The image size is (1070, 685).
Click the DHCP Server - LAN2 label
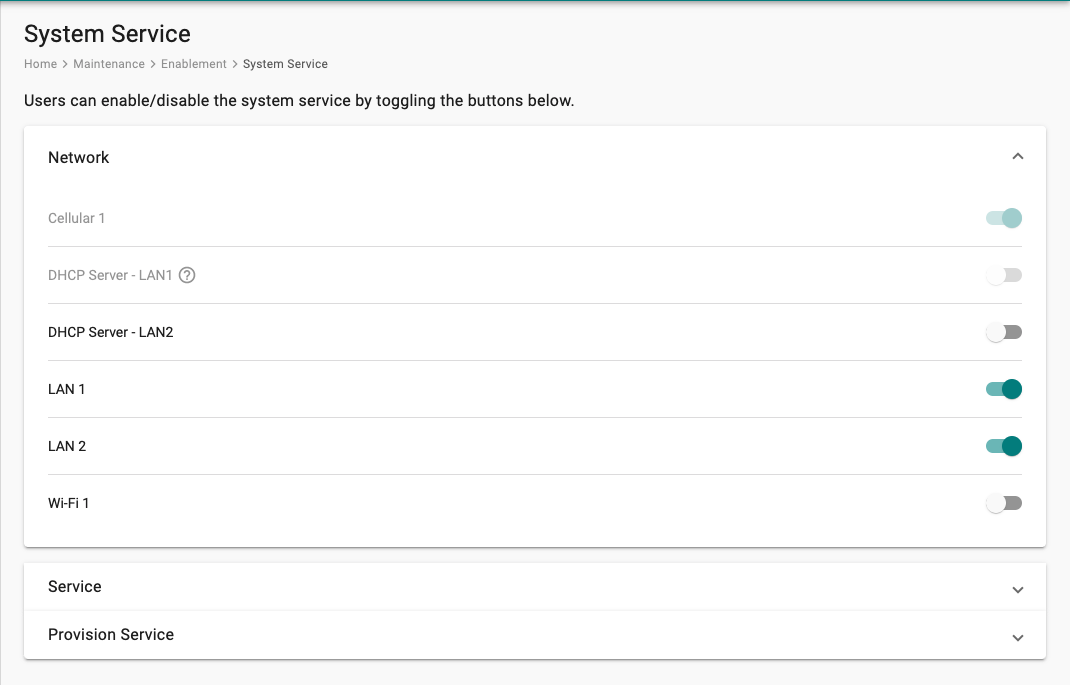(111, 332)
